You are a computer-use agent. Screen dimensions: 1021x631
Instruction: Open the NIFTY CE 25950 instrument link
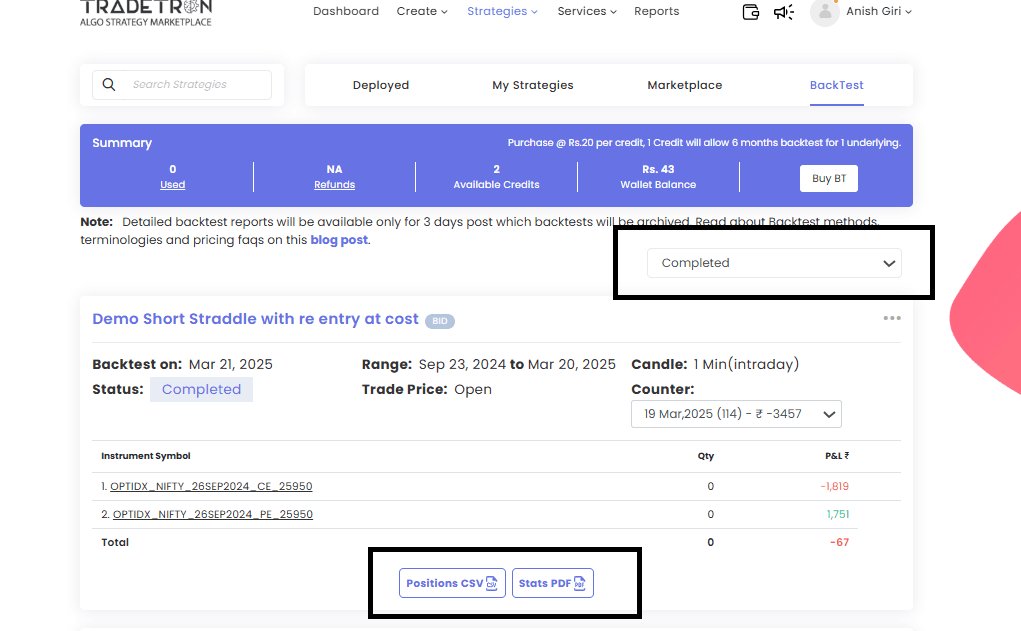(x=211, y=487)
